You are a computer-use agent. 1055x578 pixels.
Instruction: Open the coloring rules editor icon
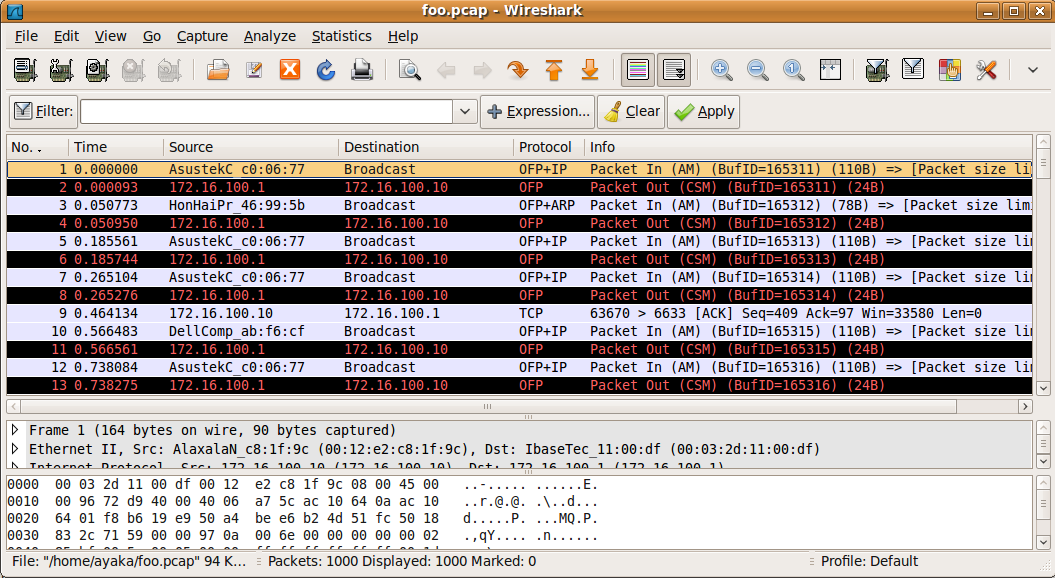949,70
